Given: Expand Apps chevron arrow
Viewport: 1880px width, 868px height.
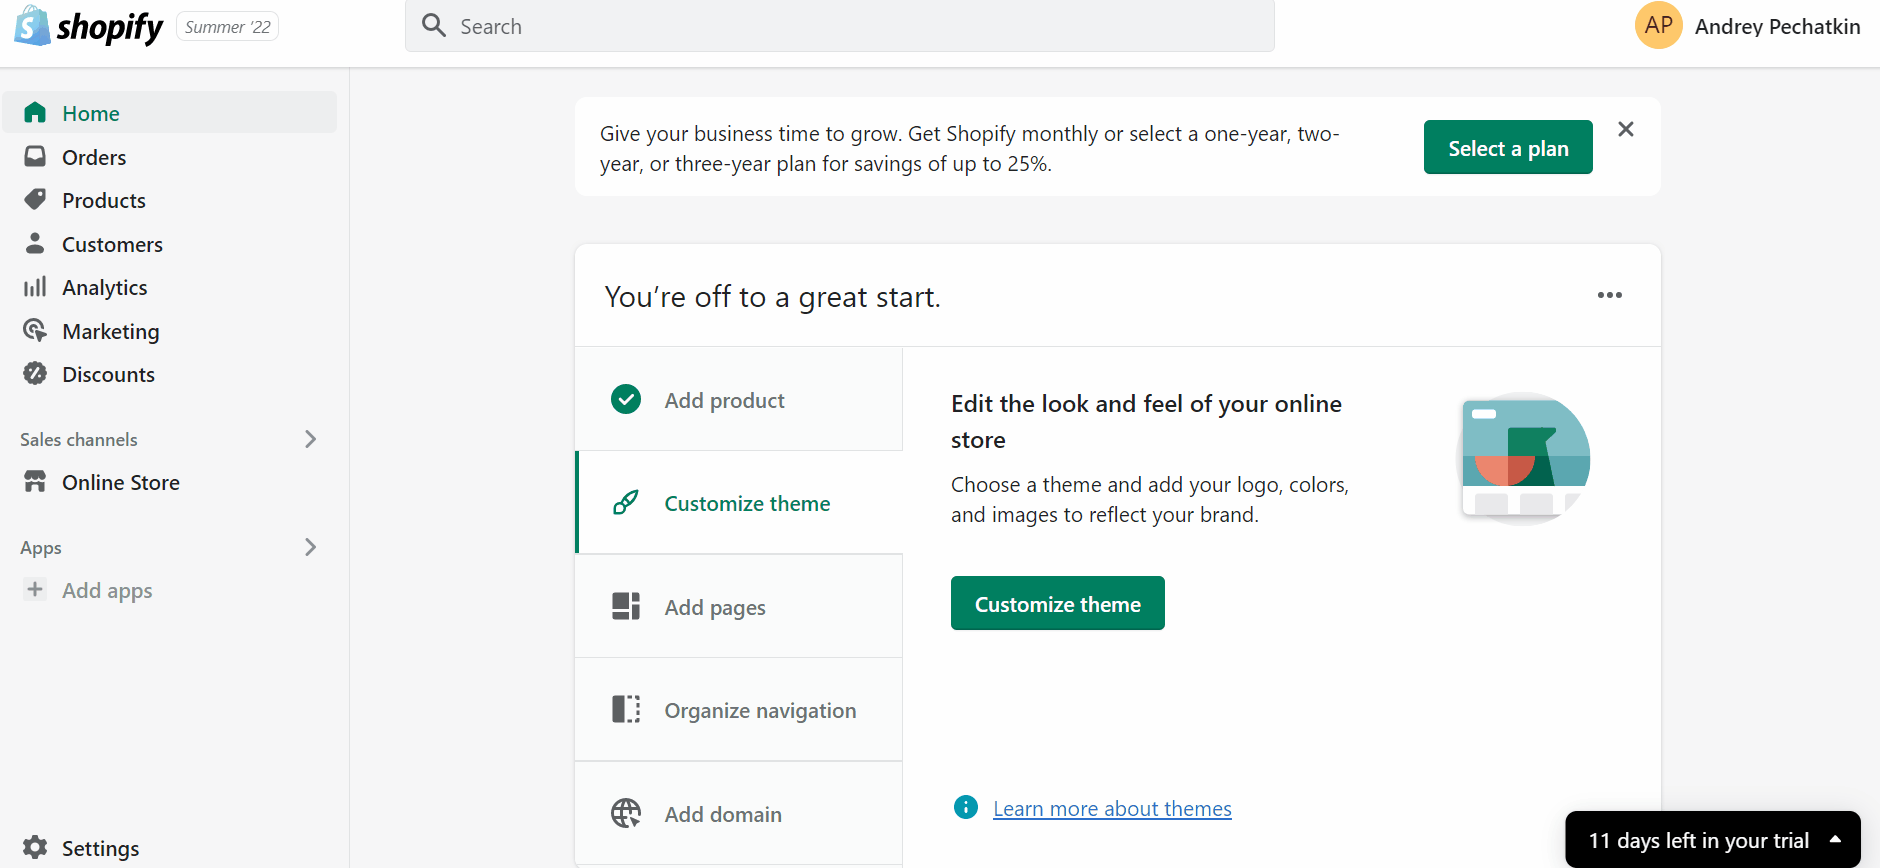Looking at the screenshot, I should point(310,547).
